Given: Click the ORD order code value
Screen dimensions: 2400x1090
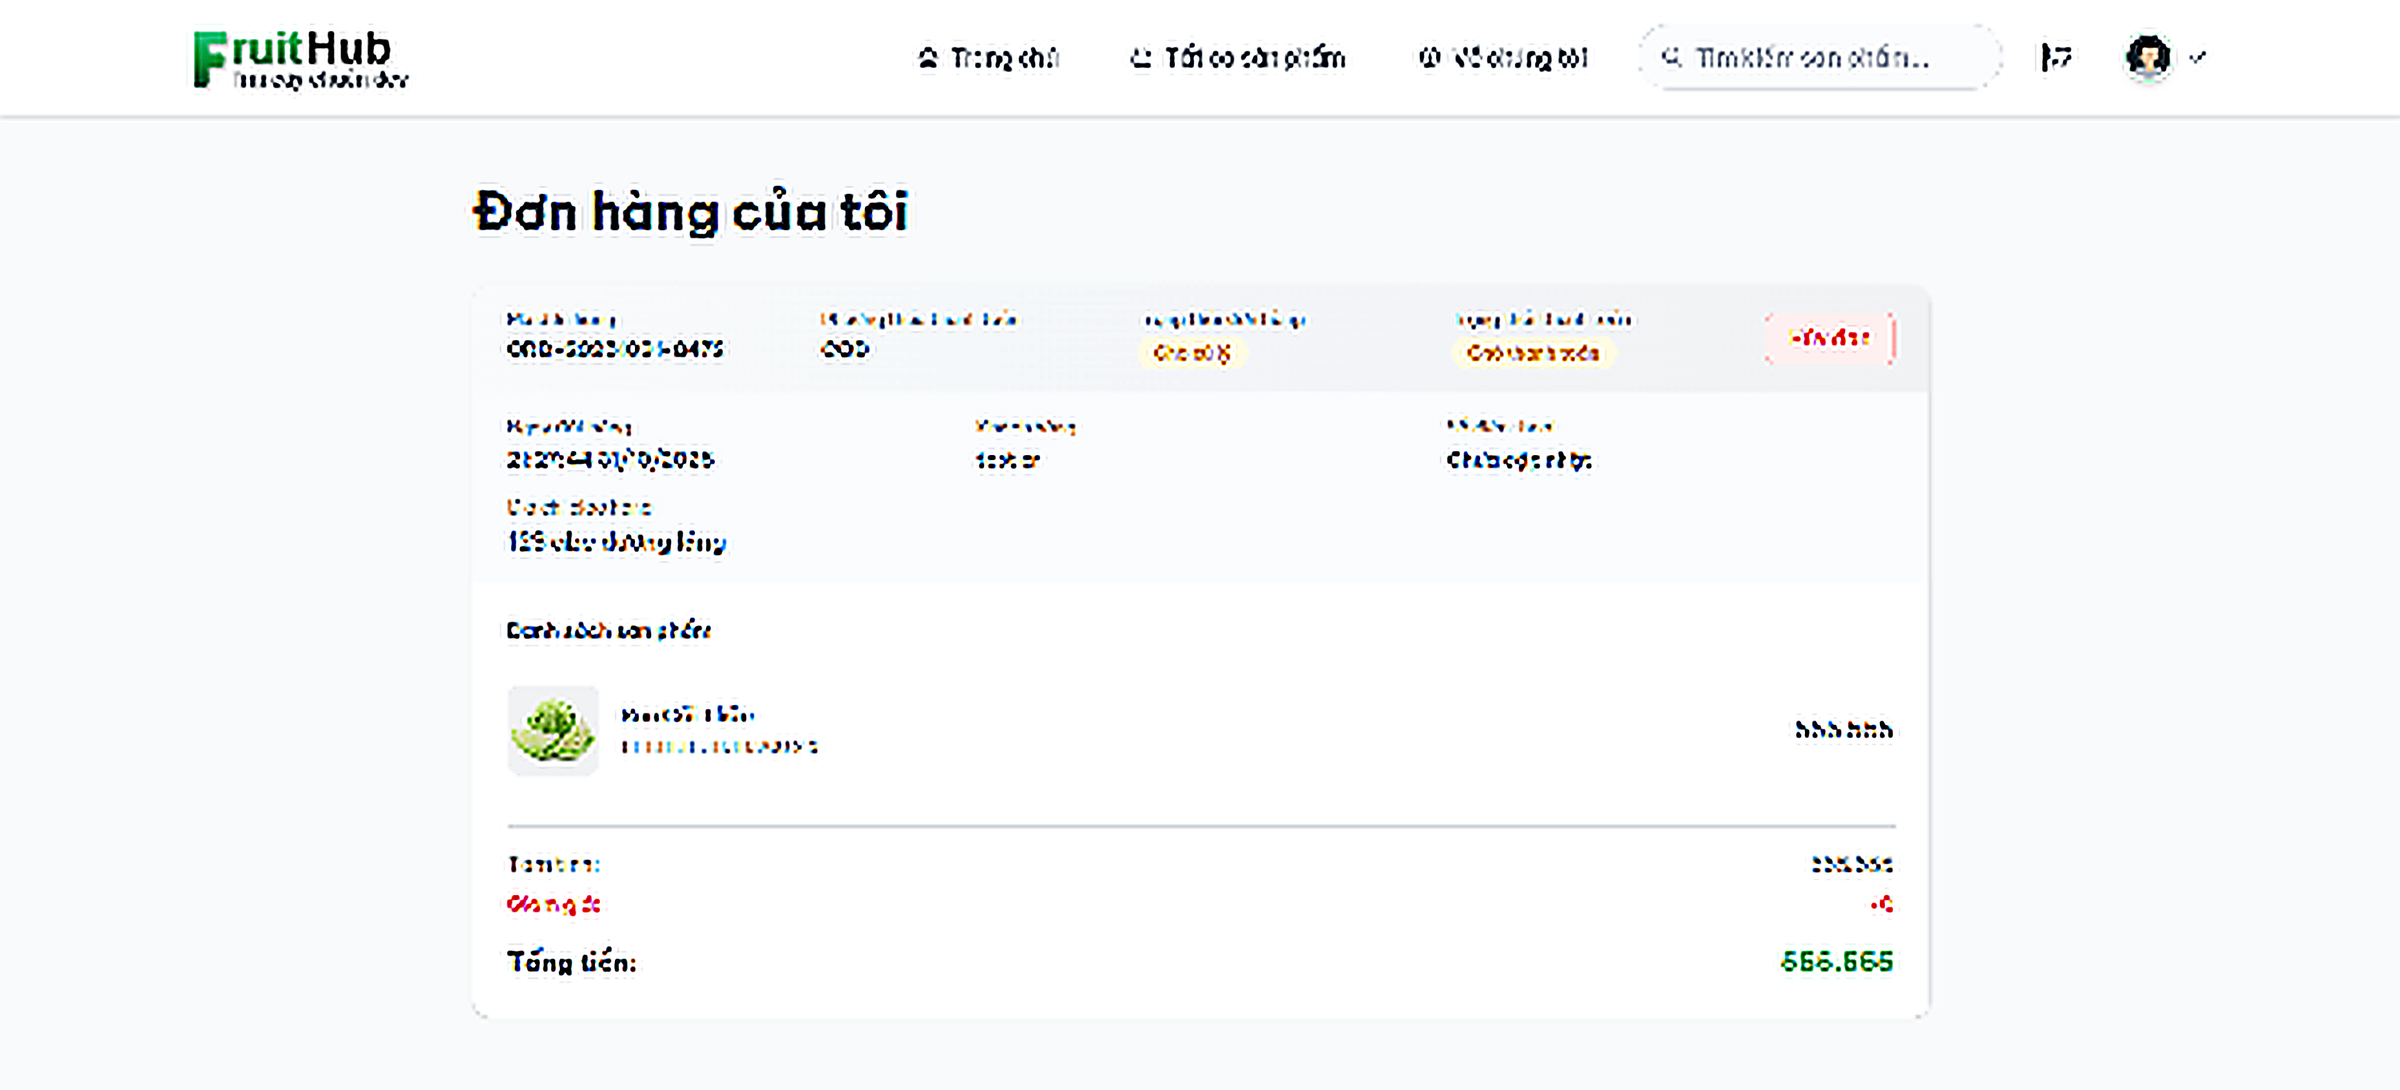Looking at the screenshot, I should (x=615, y=349).
